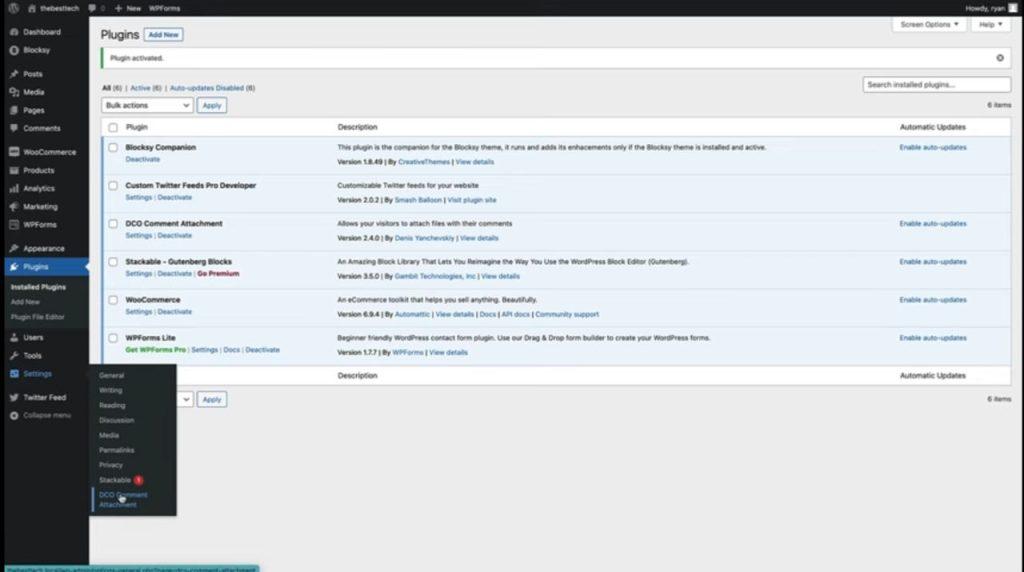1024x572 pixels.
Task: Click Go Premium under Stackable
Action: click(x=218, y=274)
